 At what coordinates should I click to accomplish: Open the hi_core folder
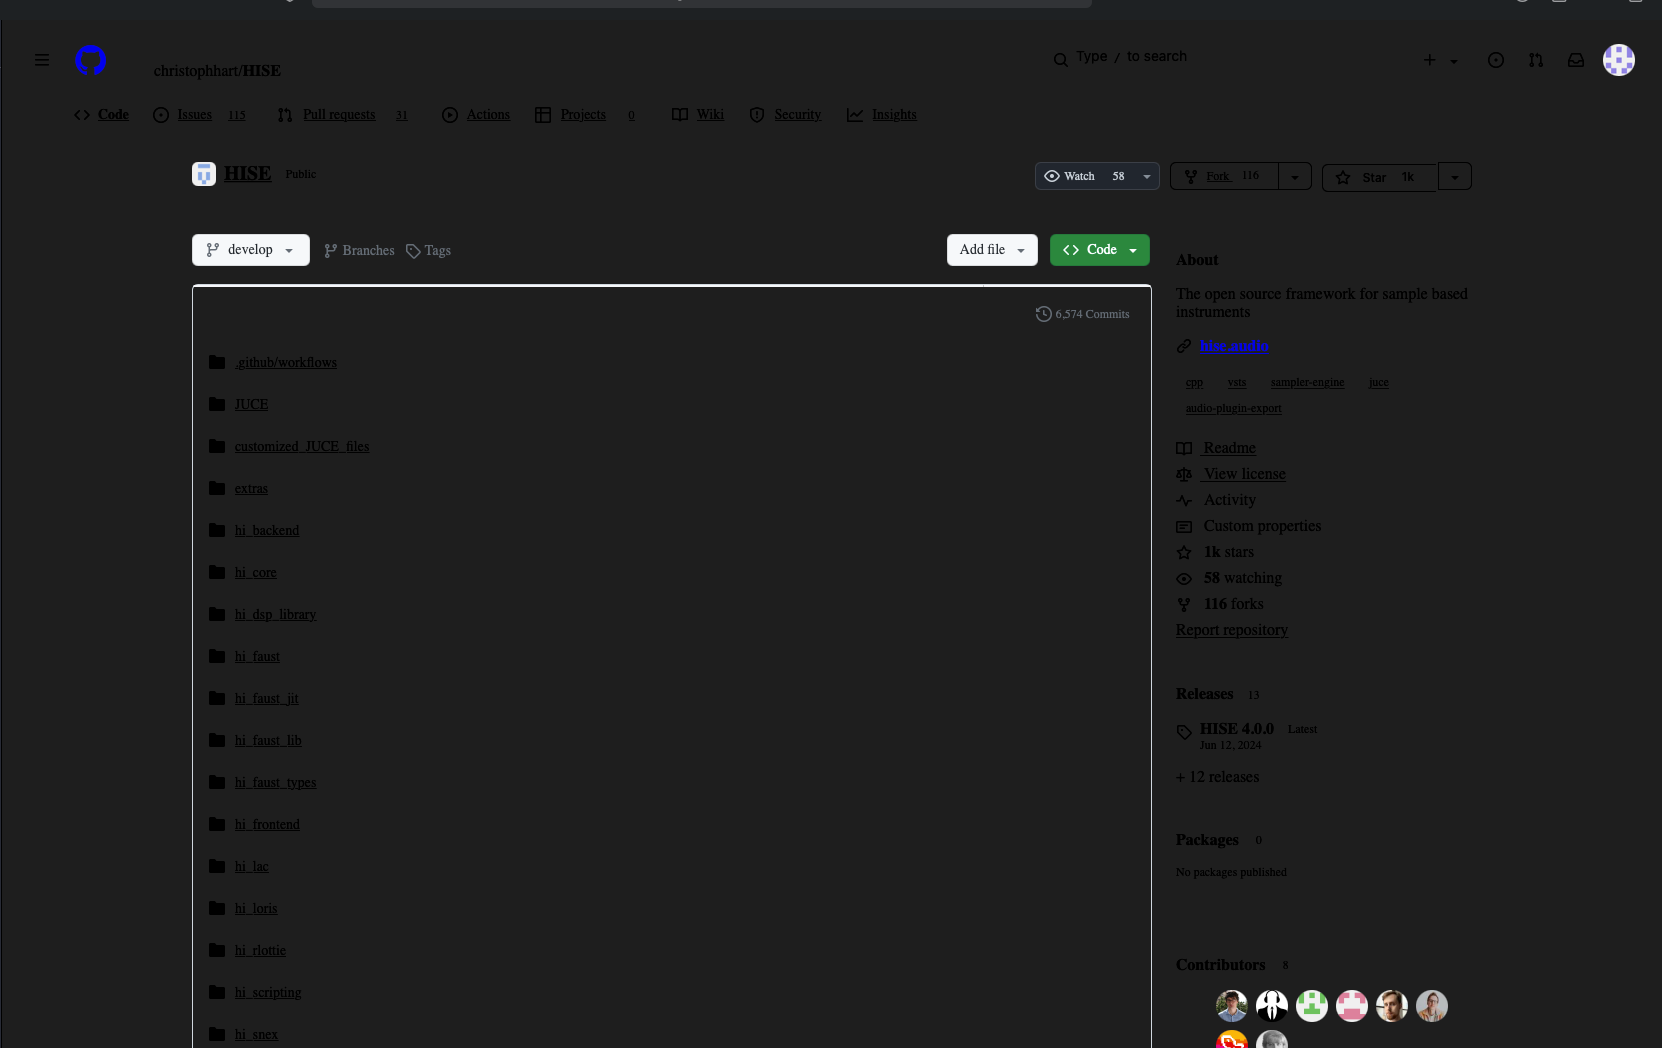(256, 572)
